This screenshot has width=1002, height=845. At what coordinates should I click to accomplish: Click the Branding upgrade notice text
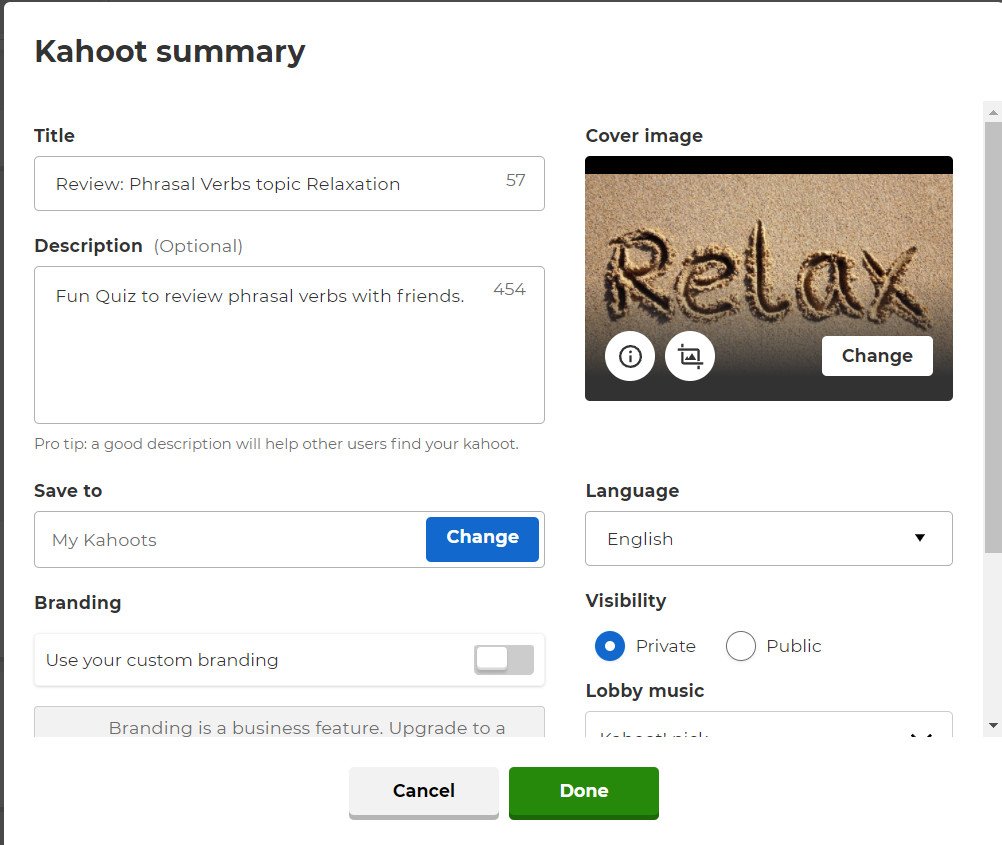pos(307,727)
